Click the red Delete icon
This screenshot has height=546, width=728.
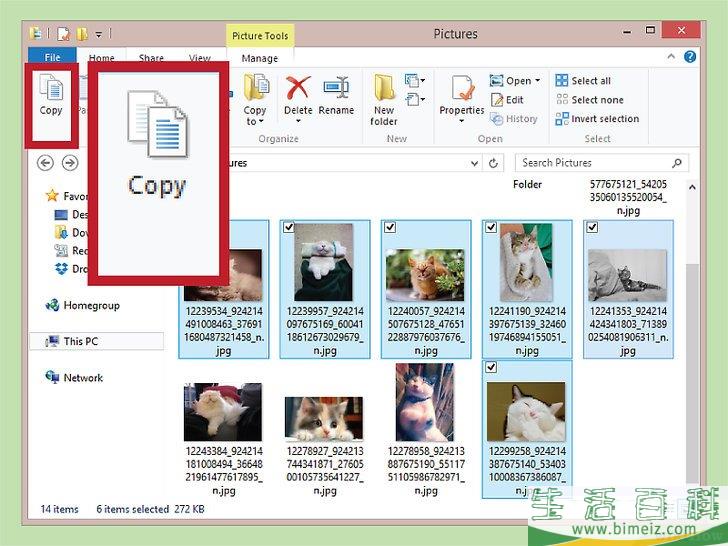(298, 94)
